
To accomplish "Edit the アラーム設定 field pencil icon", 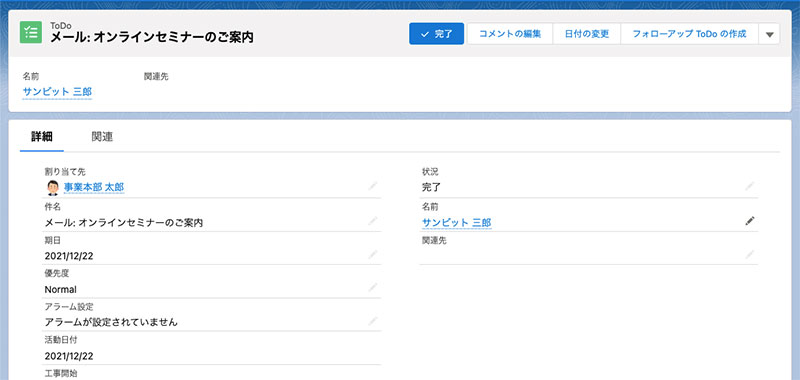I will [373, 321].
